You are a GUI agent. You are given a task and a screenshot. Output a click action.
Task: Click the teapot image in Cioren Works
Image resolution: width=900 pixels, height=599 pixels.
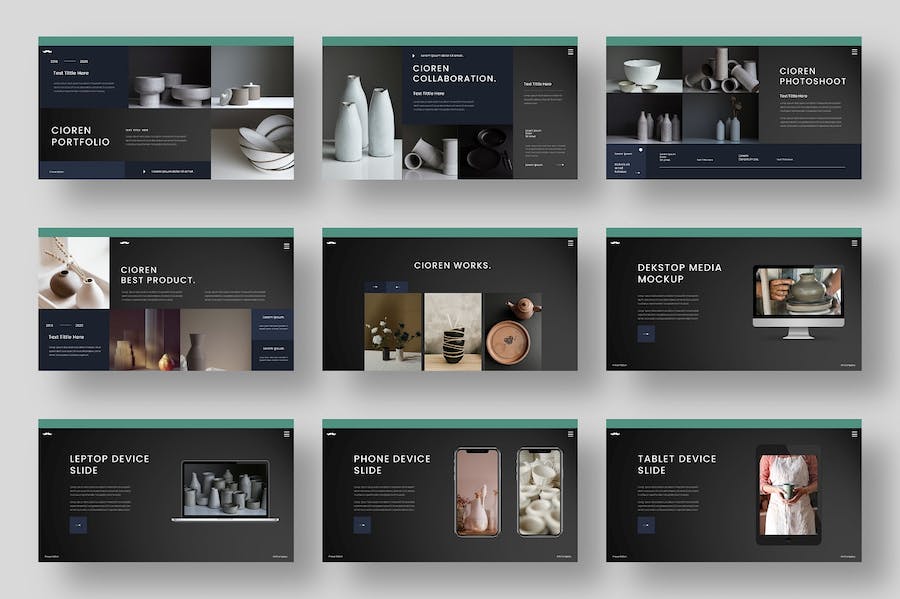pyautogui.click(x=512, y=332)
